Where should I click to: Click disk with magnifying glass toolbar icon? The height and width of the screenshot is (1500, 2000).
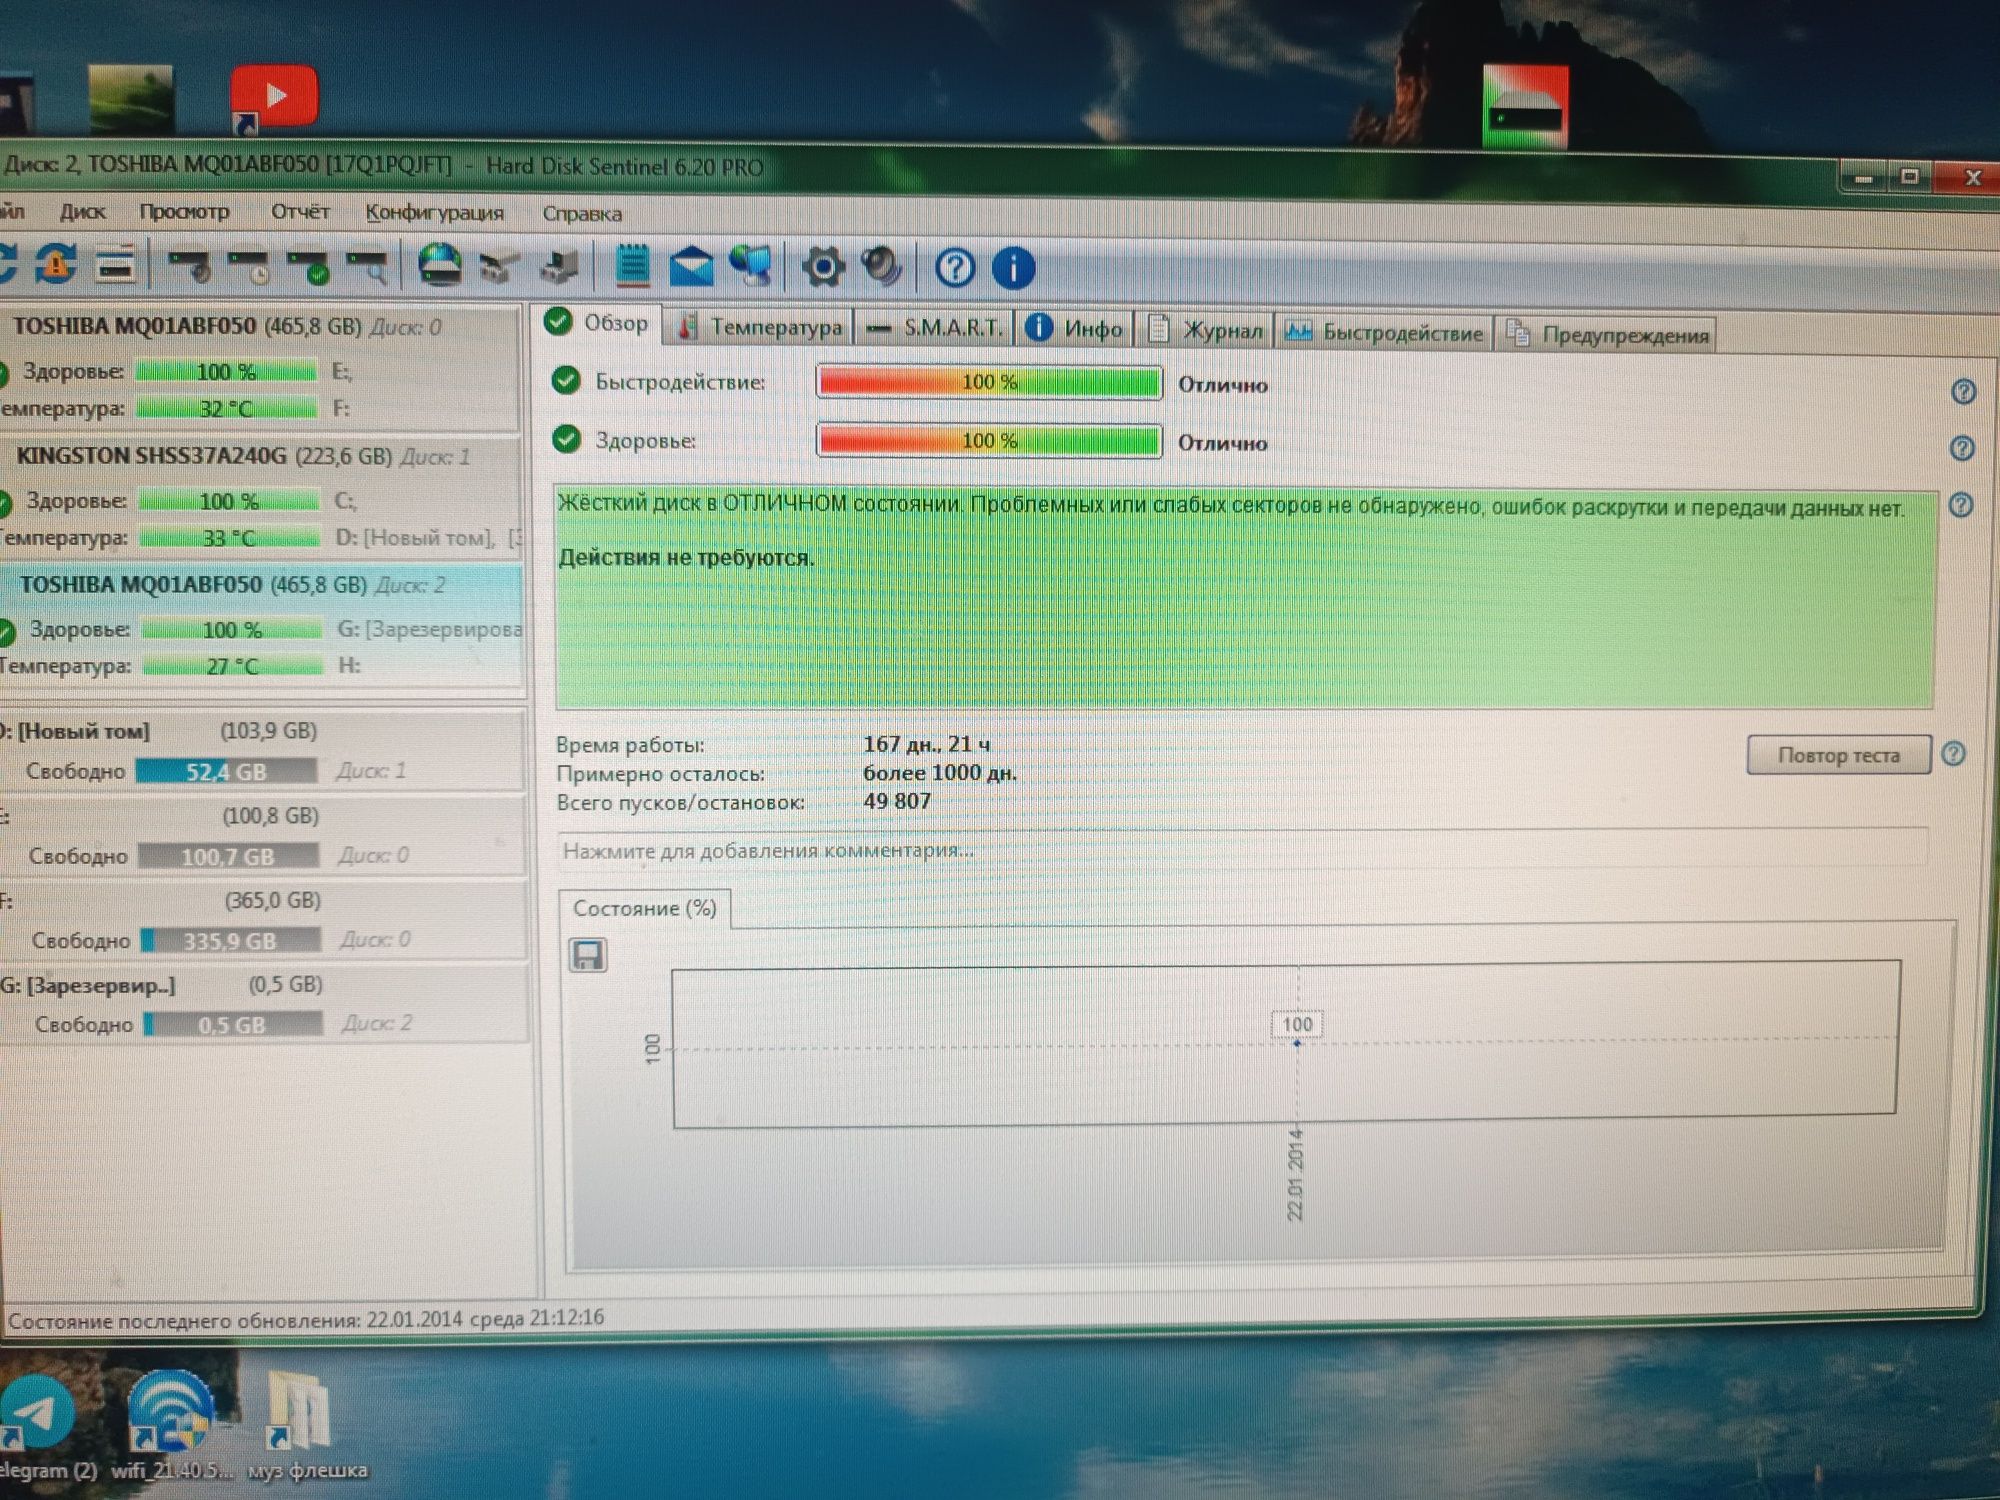[x=368, y=267]
